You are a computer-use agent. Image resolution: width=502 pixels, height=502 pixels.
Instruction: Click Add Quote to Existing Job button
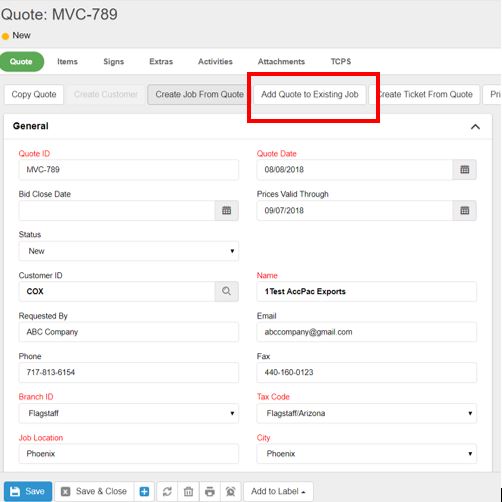[310, 95]
